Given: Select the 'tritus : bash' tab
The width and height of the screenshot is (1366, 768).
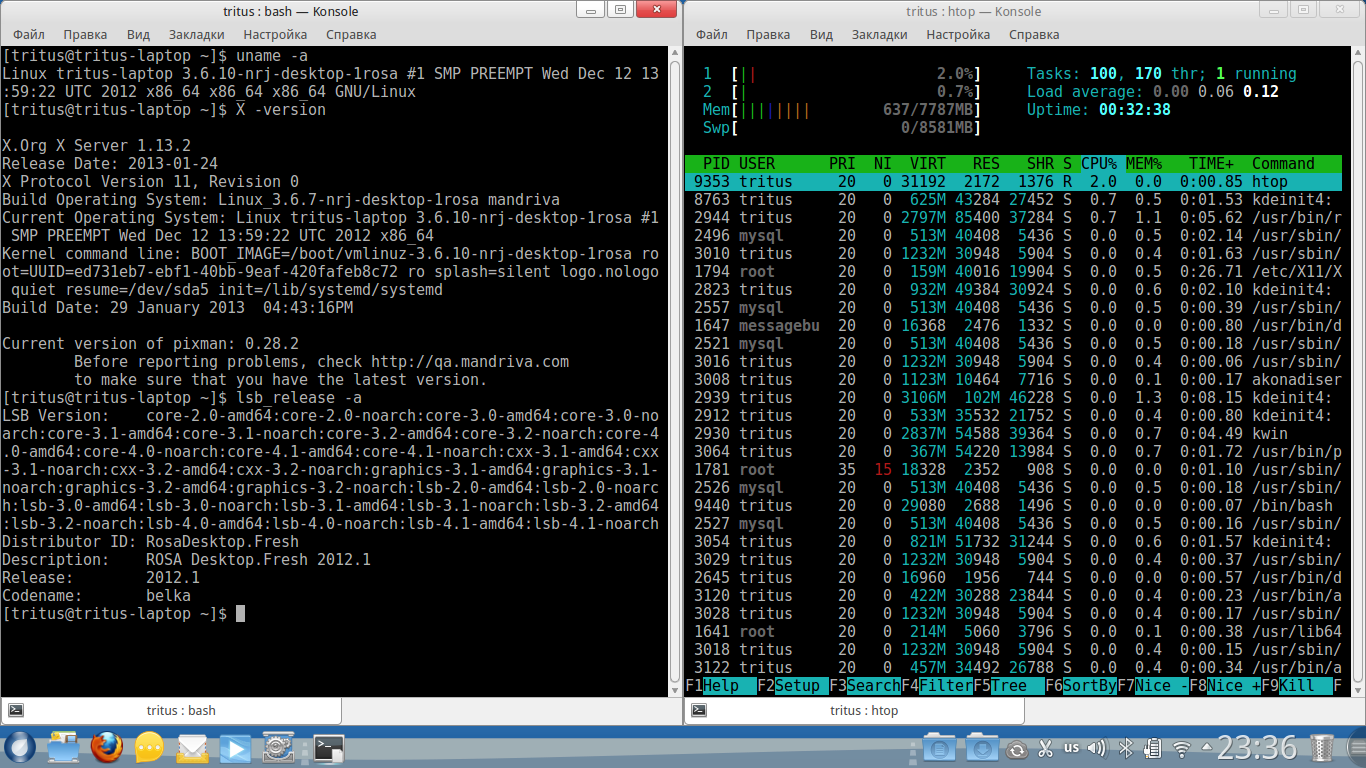Looking at the screenshot, I should (171, 711).
